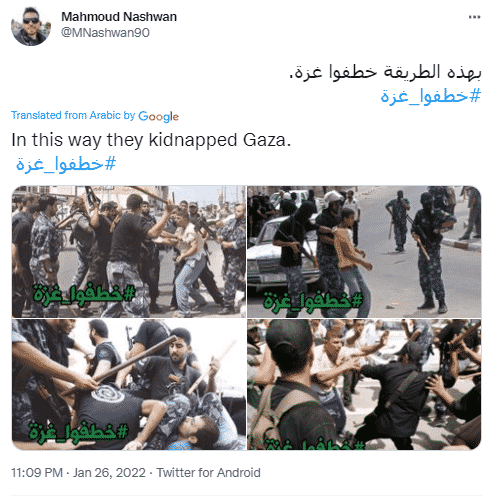Click the Twitter for Android source label
This screenshot has width=491, height=497.
click(209, 473)
